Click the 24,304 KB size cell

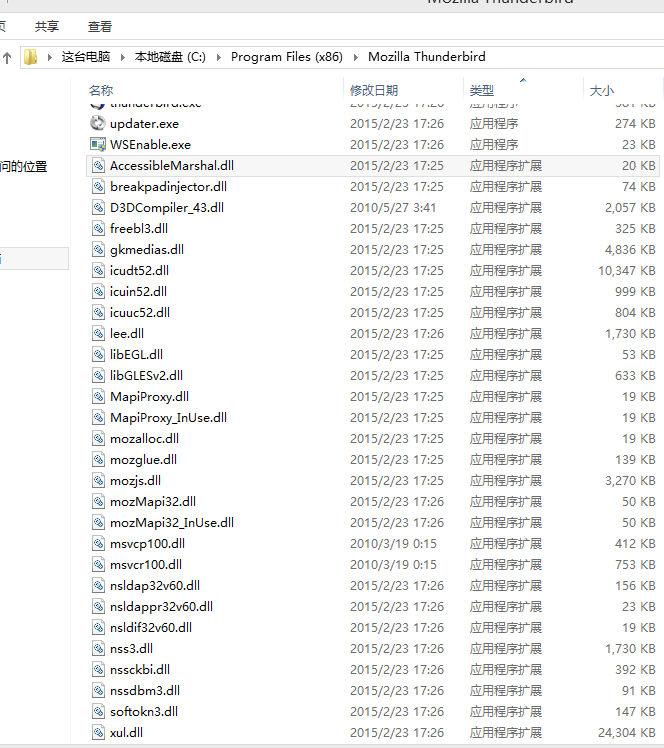(627, 732)
